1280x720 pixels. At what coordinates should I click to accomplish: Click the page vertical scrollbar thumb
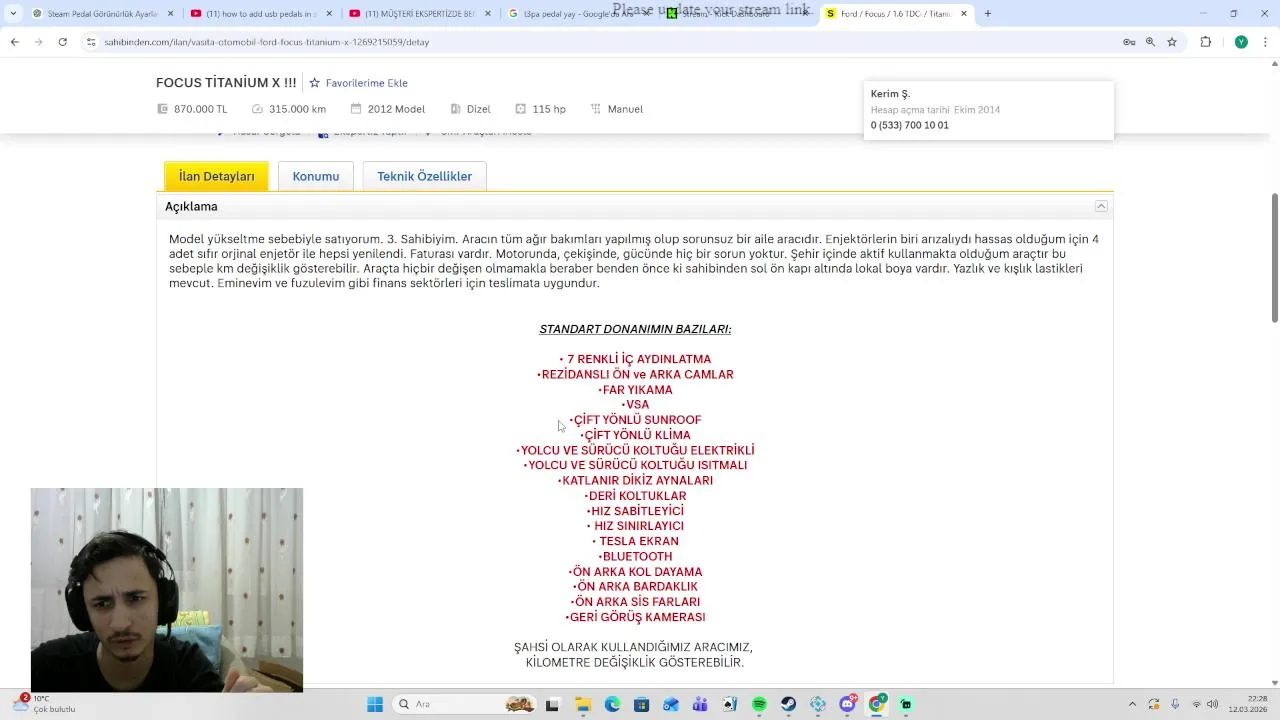[x=1274, y=256]
